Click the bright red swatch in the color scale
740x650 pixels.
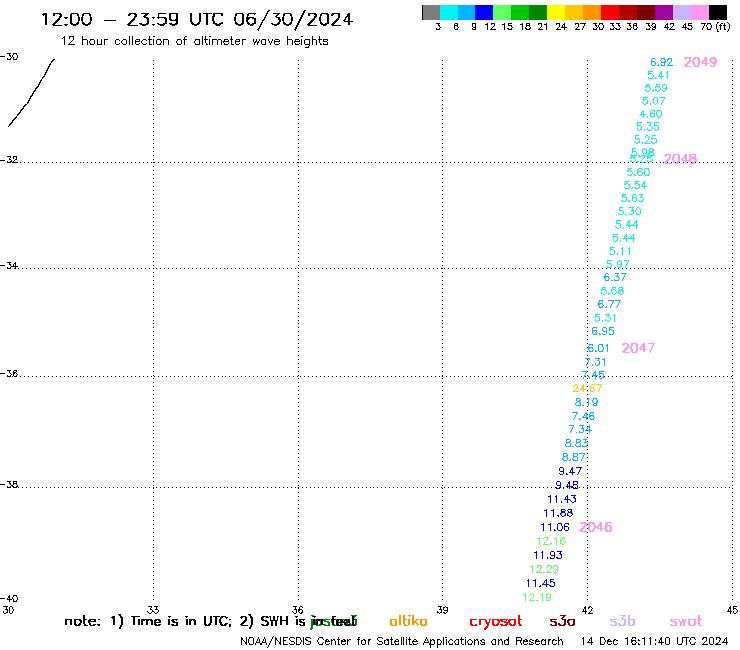[x=610, y=12]
